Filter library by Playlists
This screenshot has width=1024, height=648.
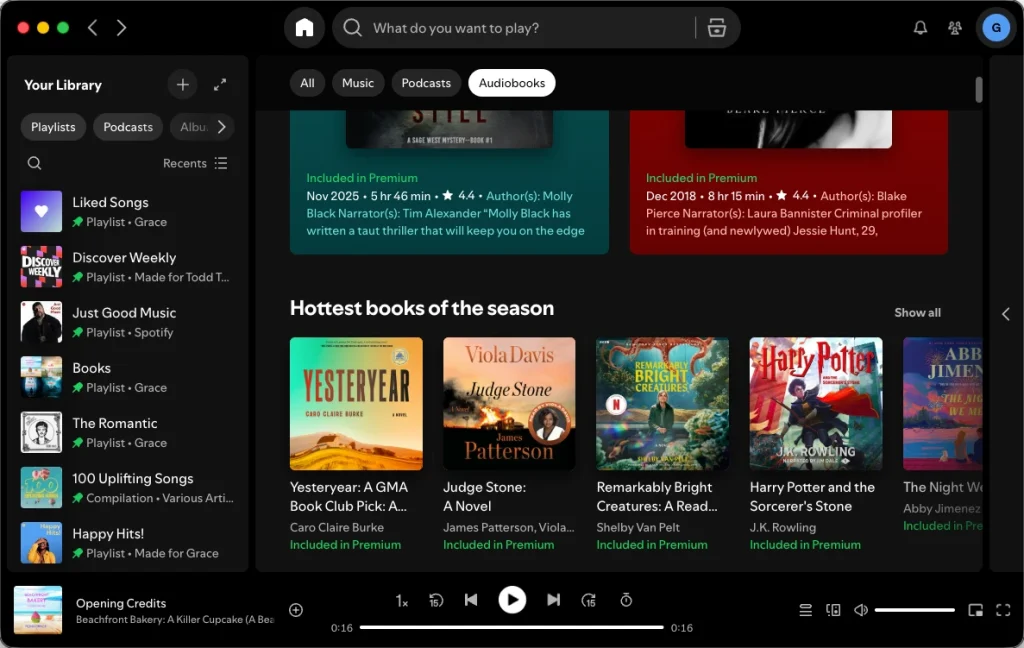tap(53, 127)
